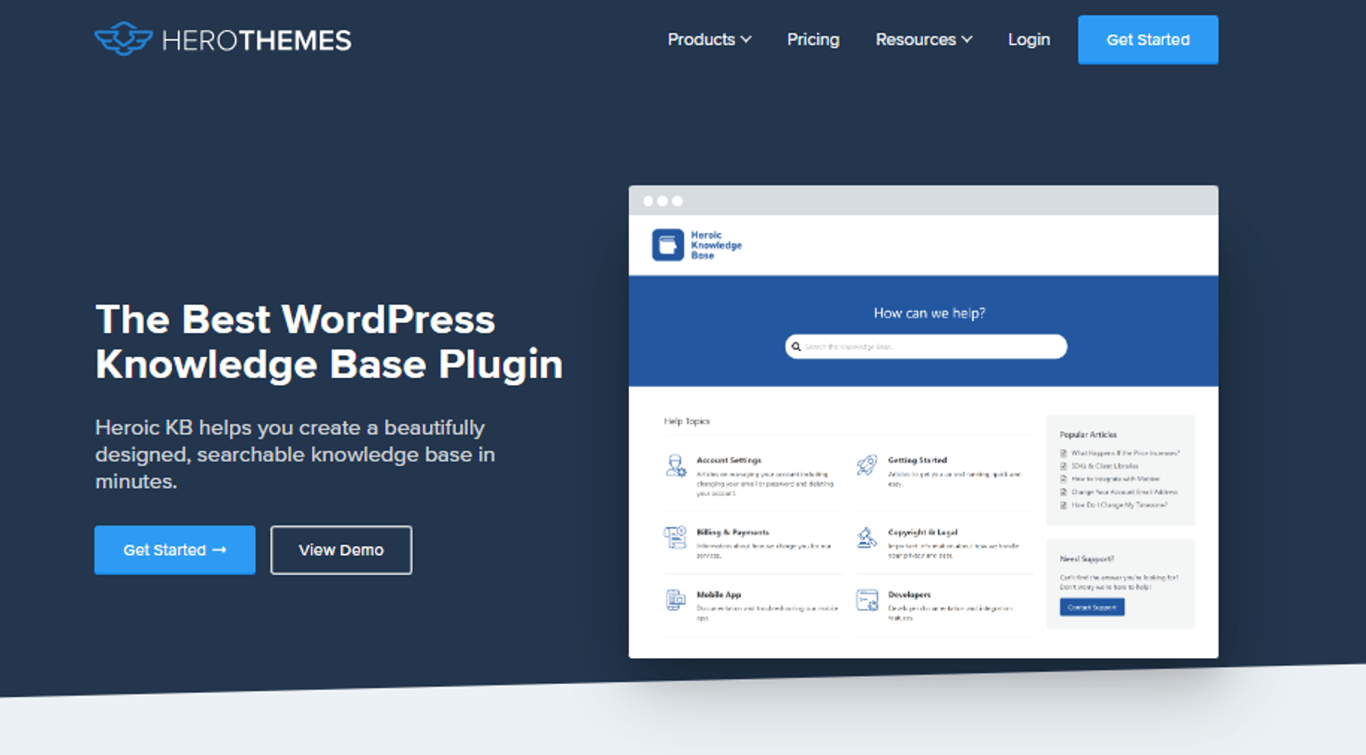Click document icon beside 'How to Integrate with Mobiles'
1366x755 pixels.
[1064, 479]
